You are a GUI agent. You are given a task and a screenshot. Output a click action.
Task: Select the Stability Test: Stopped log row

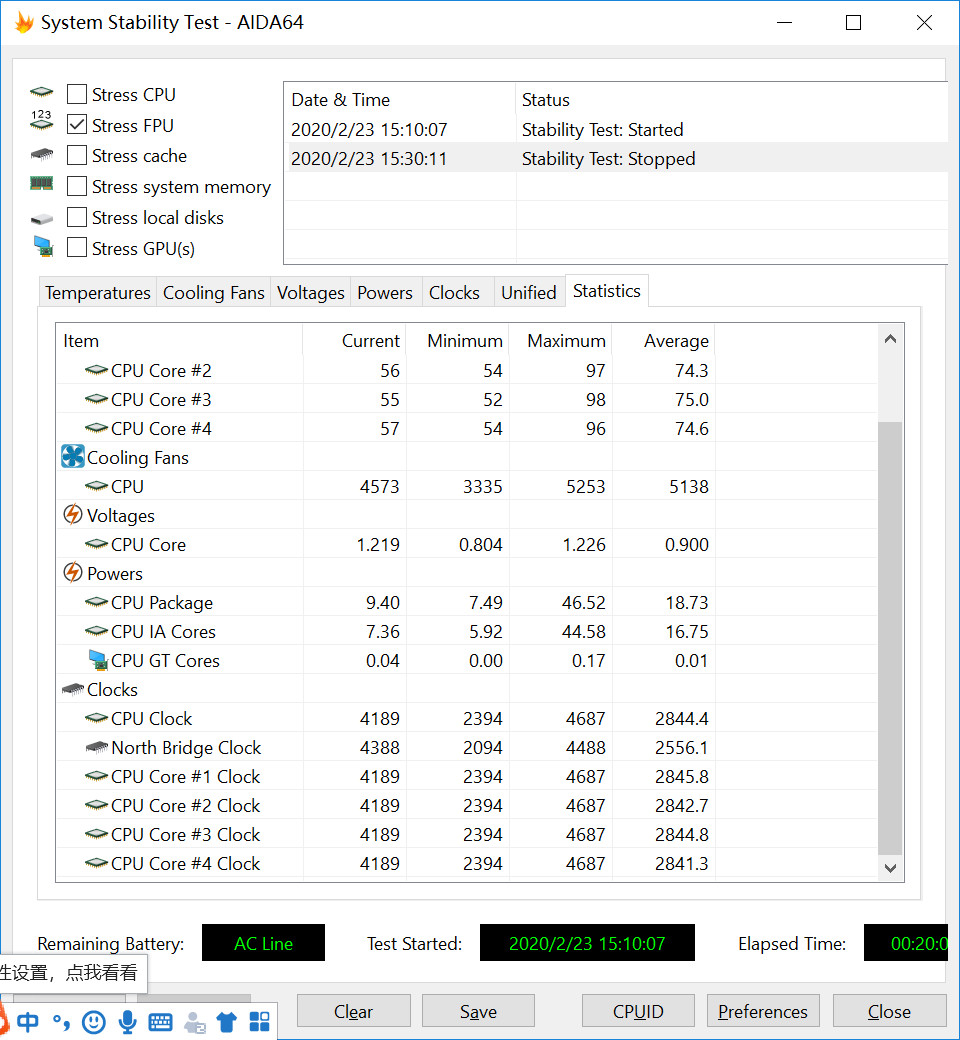(616, 159)
